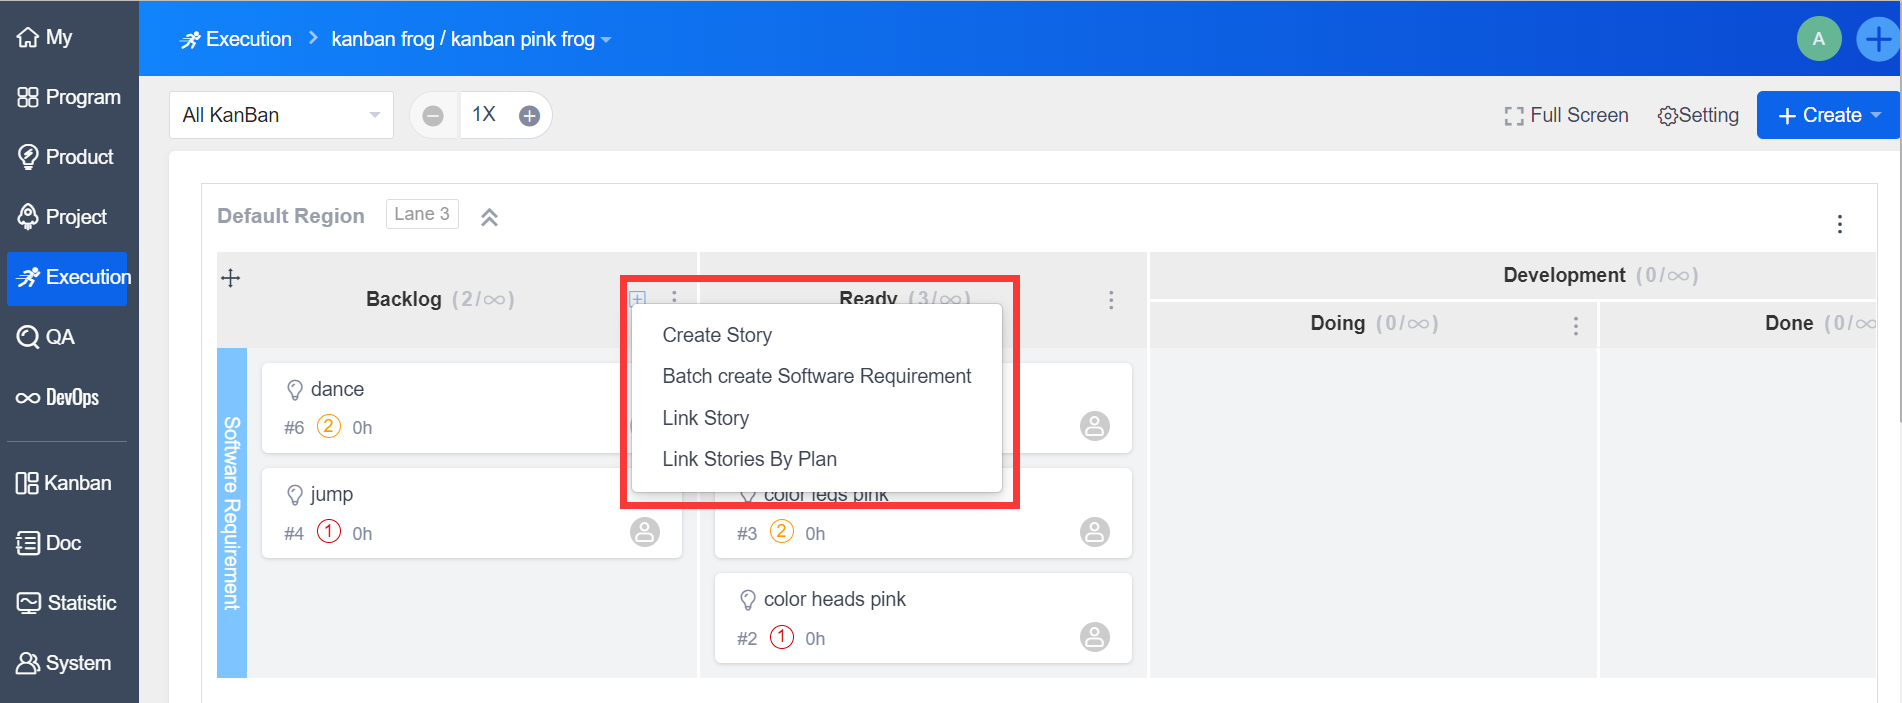Select Create Story from the menu

point(717,335)
